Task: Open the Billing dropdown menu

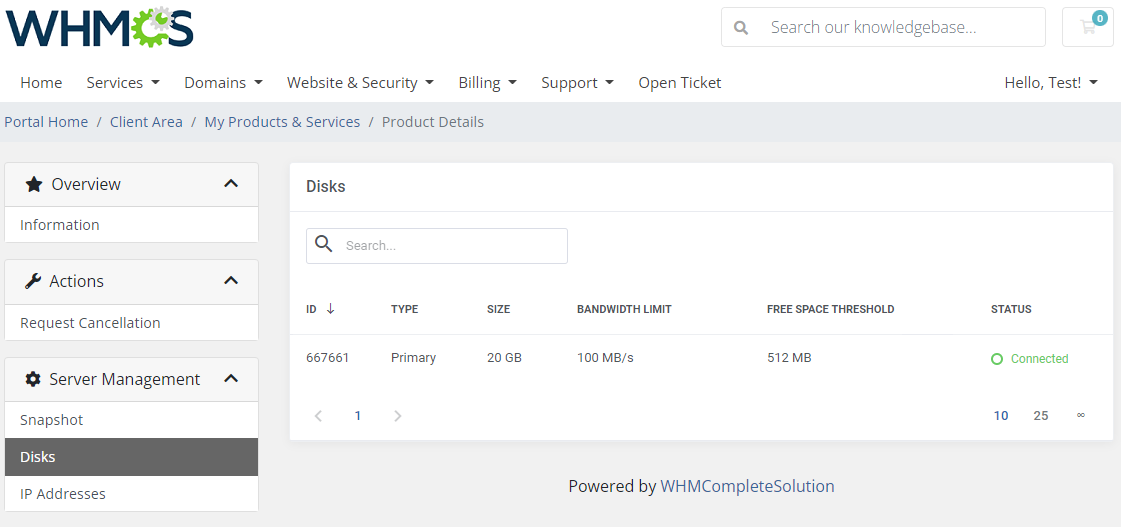Action: (x=488, y=83)
